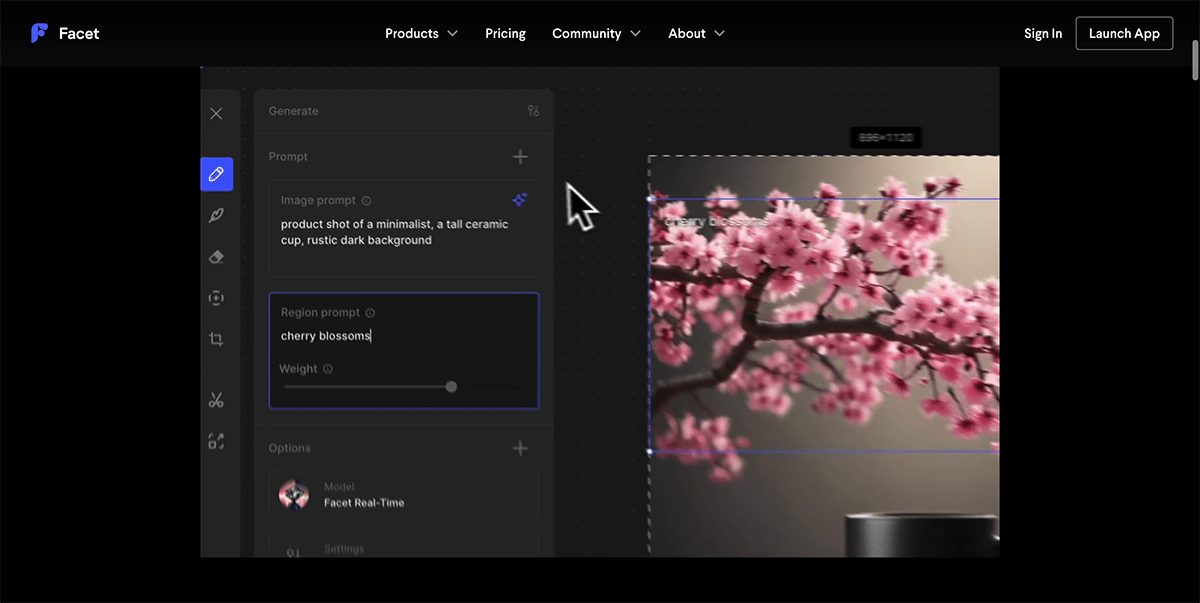Viewport: 1200px width, 603px height.
Task: Open the Pricing page
Action: [x=505, y=33]
